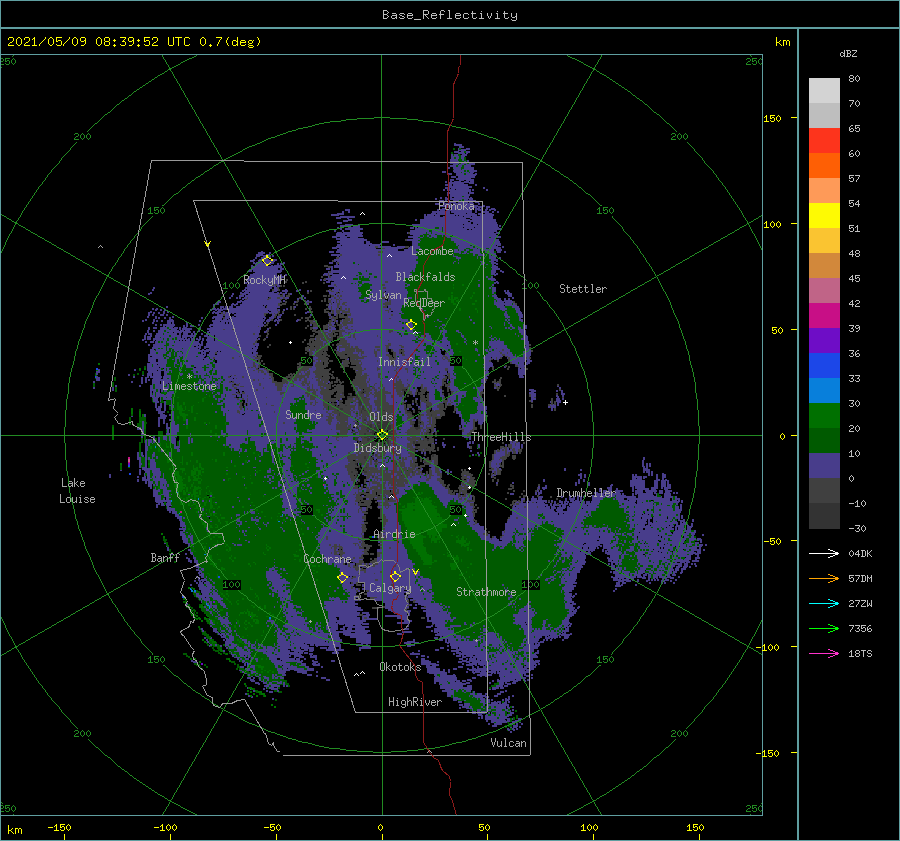
Task: Click the blue 36–33 dBZ color swatch
Action: tap(824, 365)
